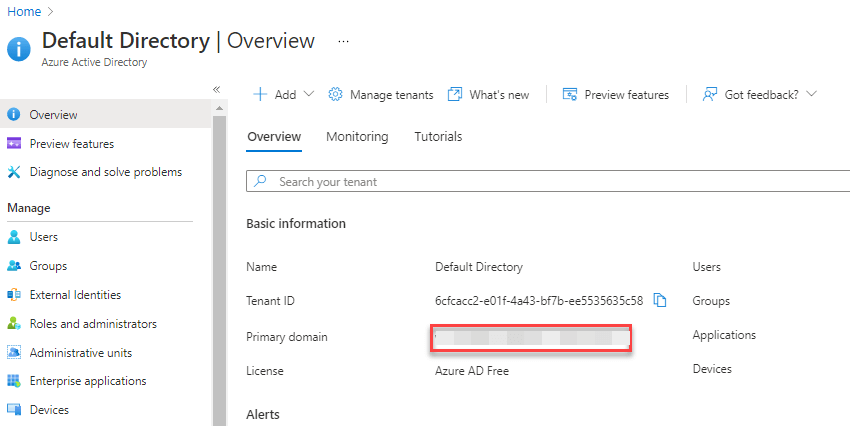Screen dimensions: 850x426
Task: Click the Basic information heading
Action: point(296,224)
